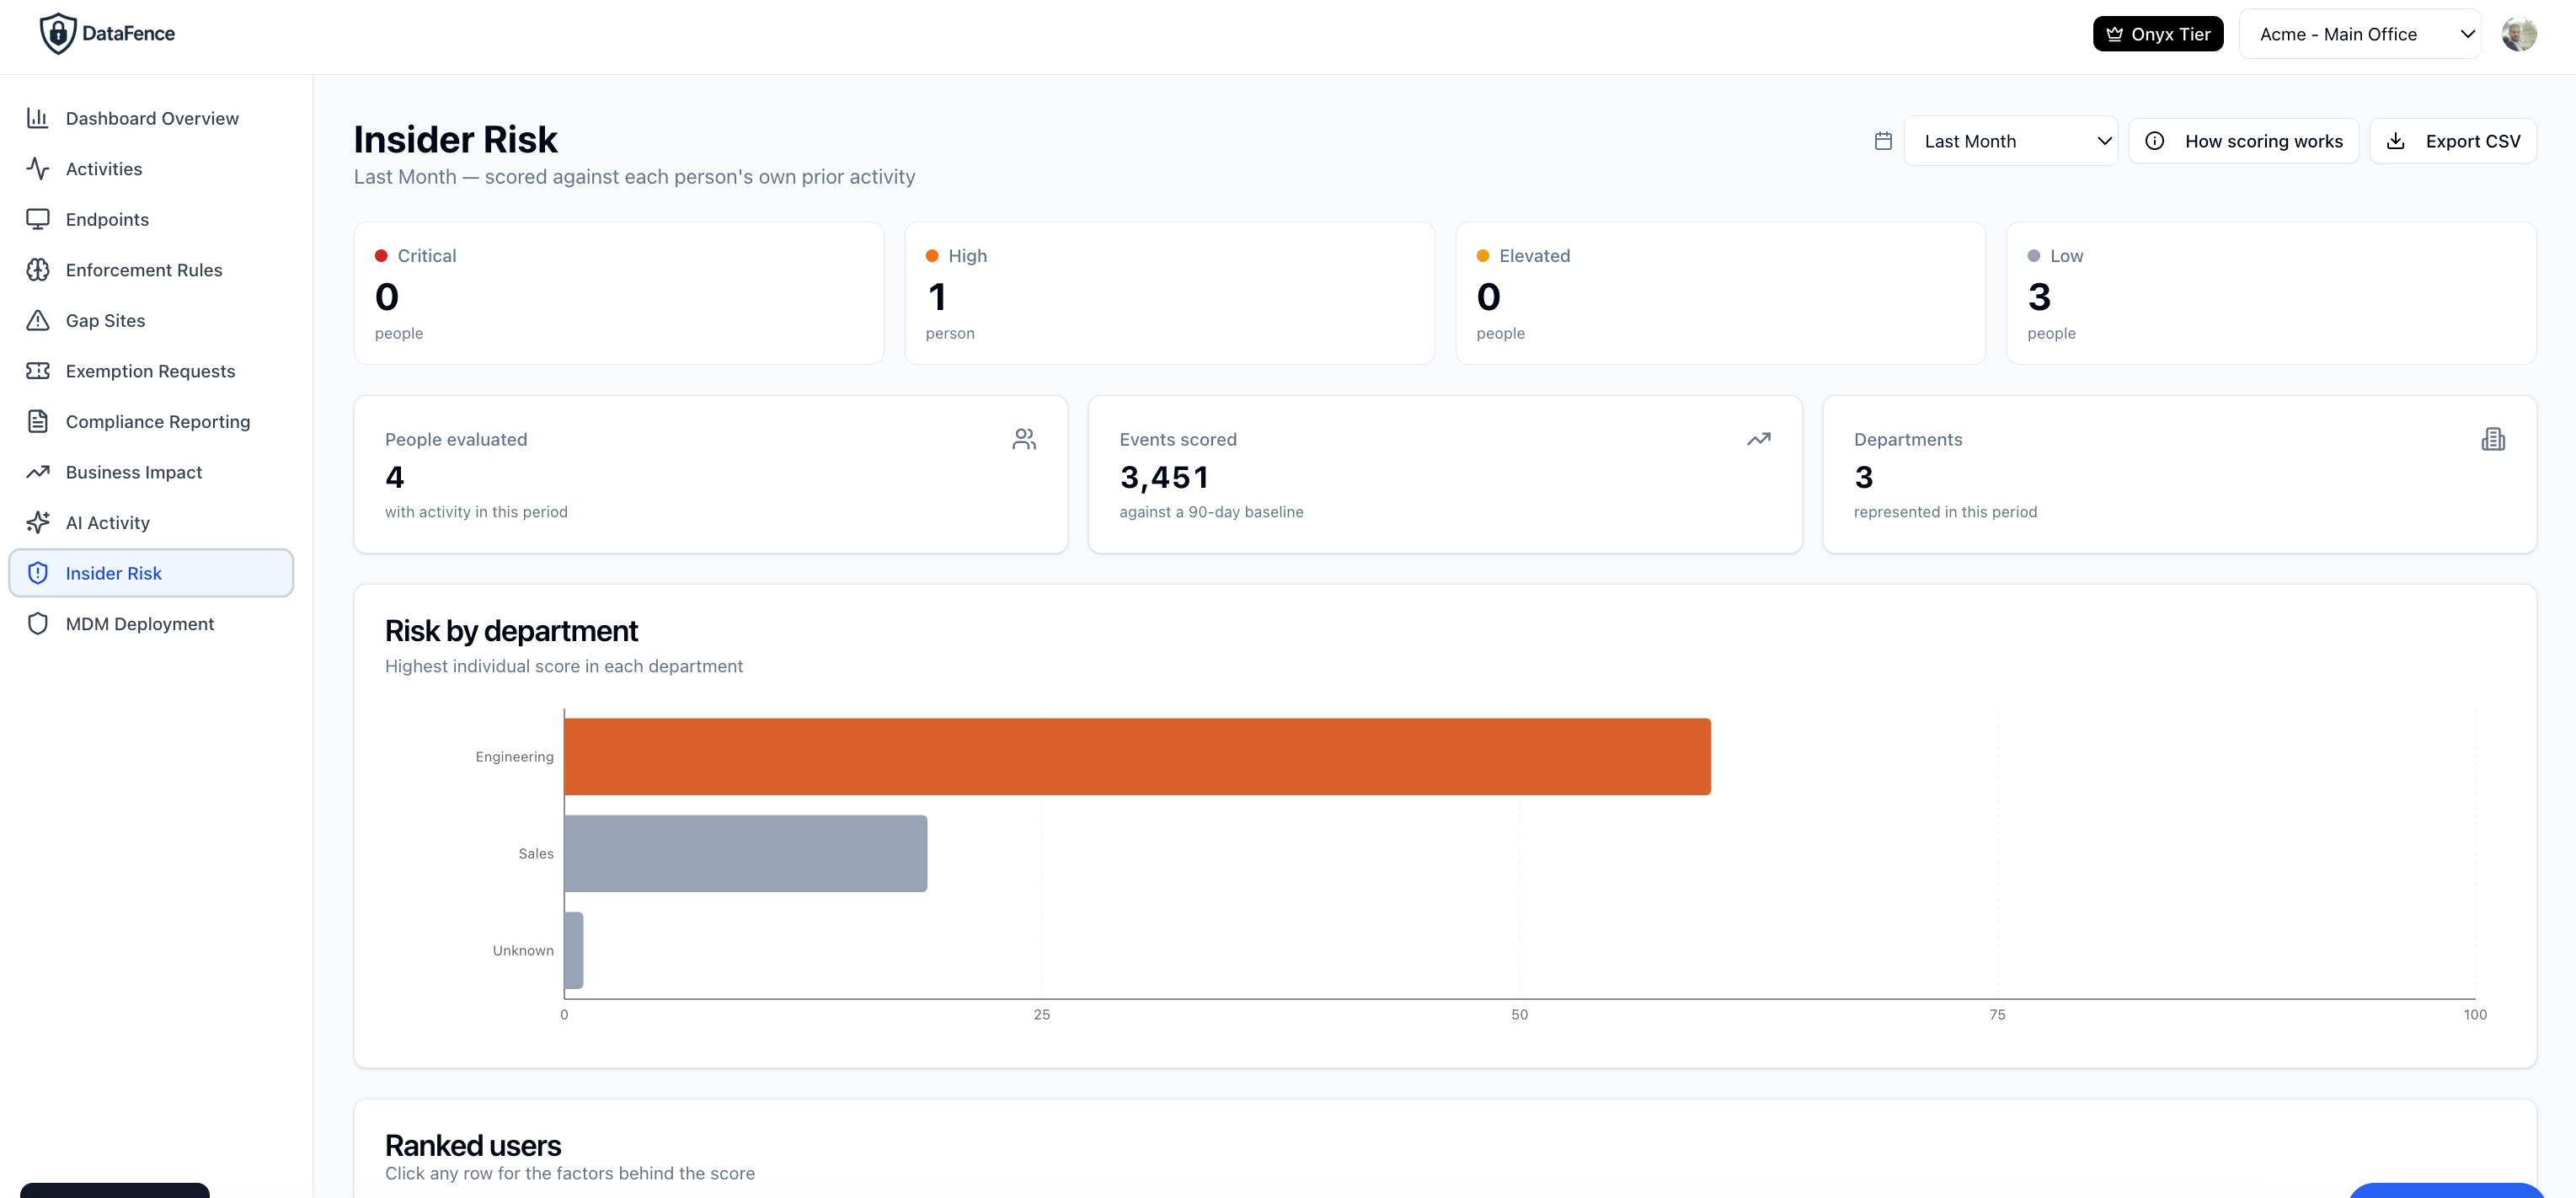
Task: Click the Critical risk count card
Action: pos(619,293)
